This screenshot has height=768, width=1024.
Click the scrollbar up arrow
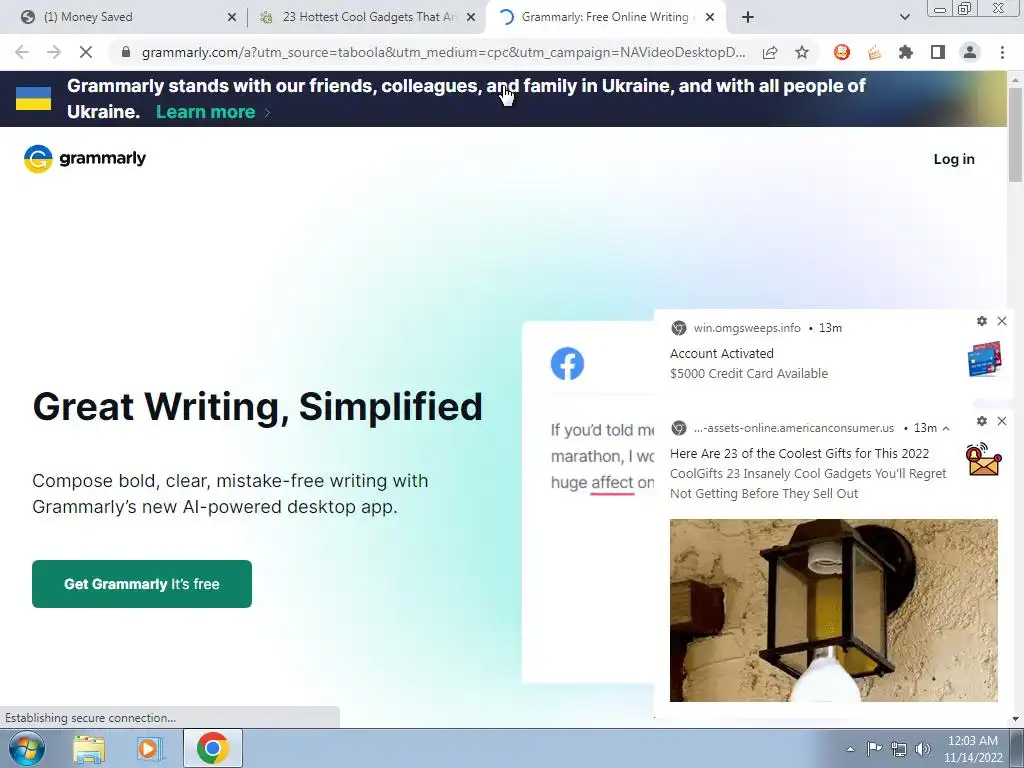pos(1015,80)
